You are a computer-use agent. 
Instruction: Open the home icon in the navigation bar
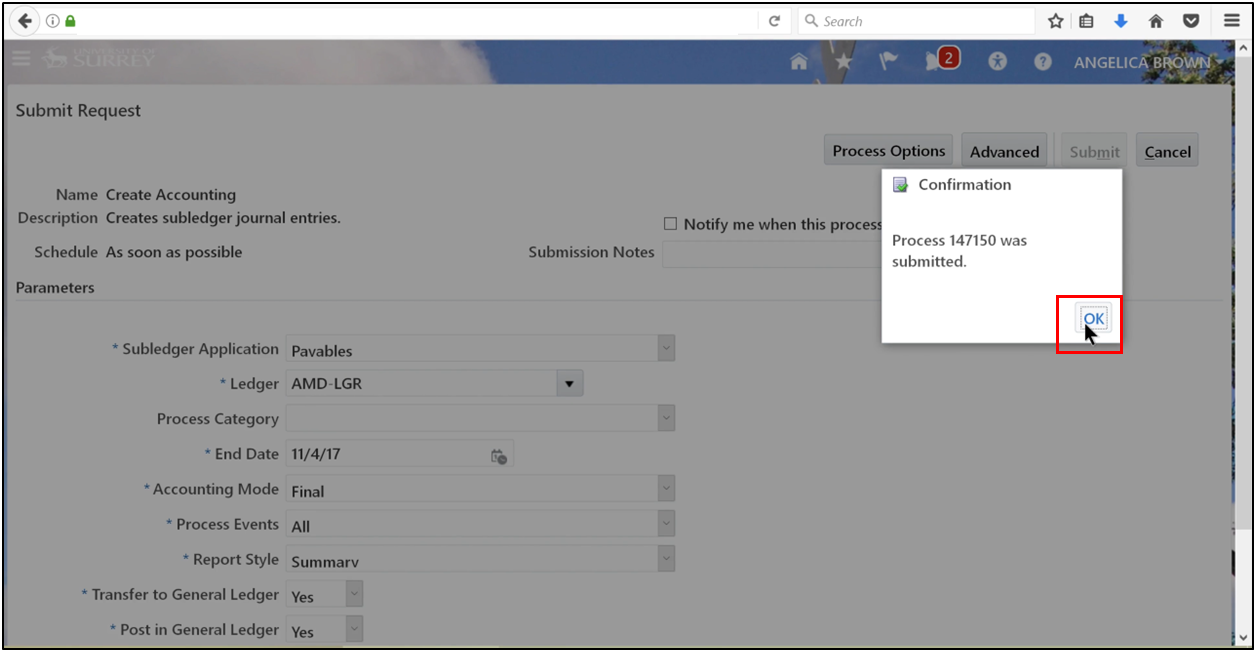coord(798,61)
